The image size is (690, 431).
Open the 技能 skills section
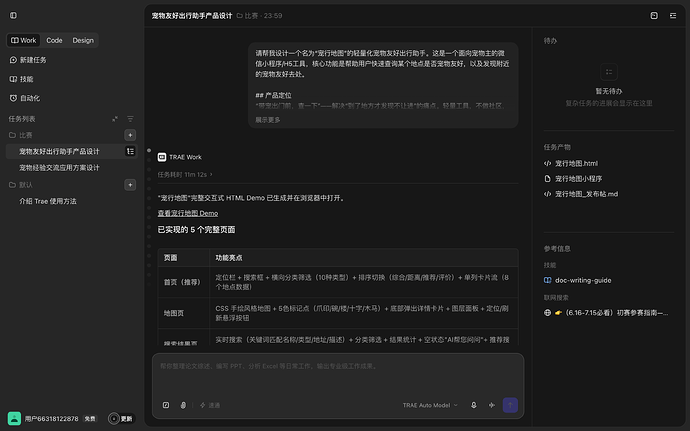pos(21,79)
